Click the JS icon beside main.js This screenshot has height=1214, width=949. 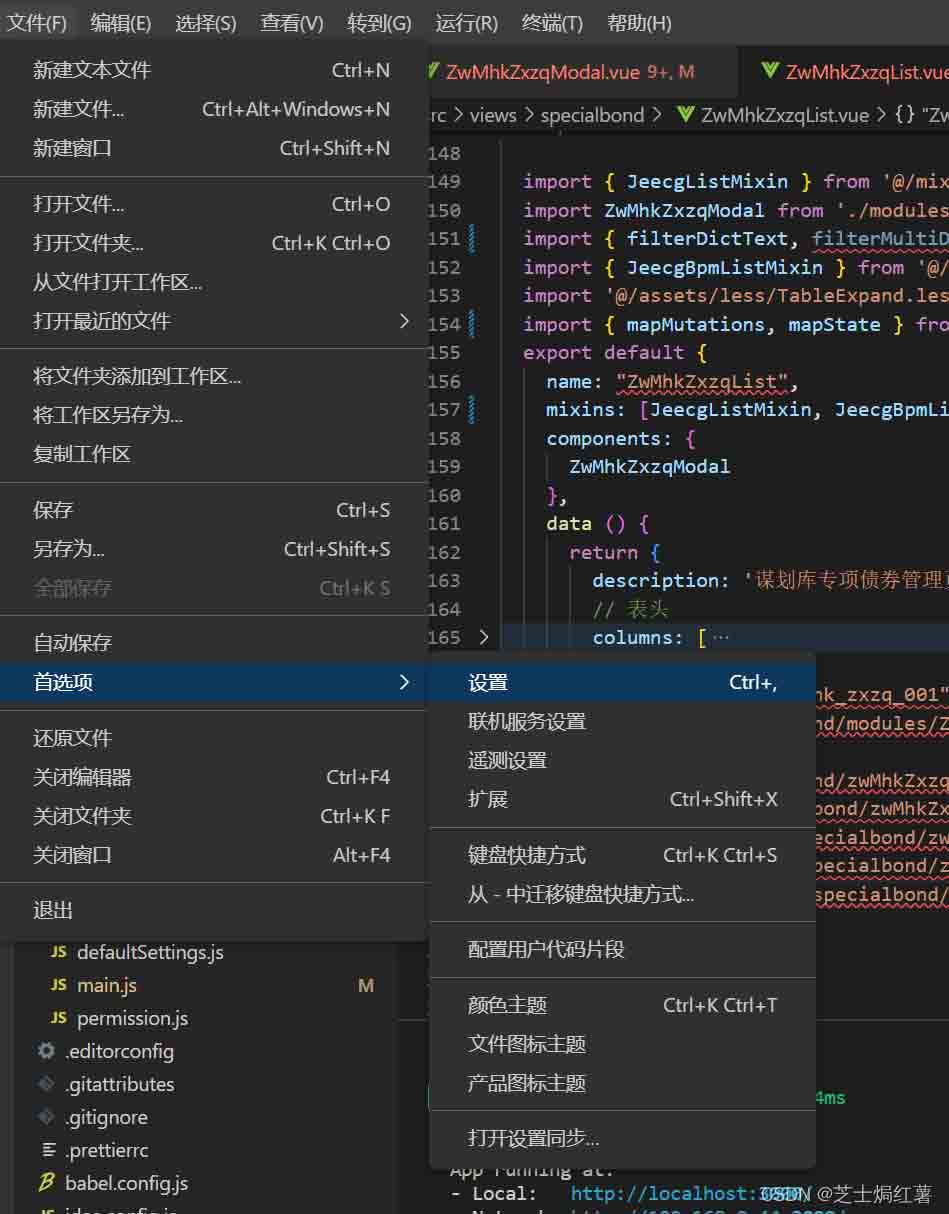(x=58, y=985)
